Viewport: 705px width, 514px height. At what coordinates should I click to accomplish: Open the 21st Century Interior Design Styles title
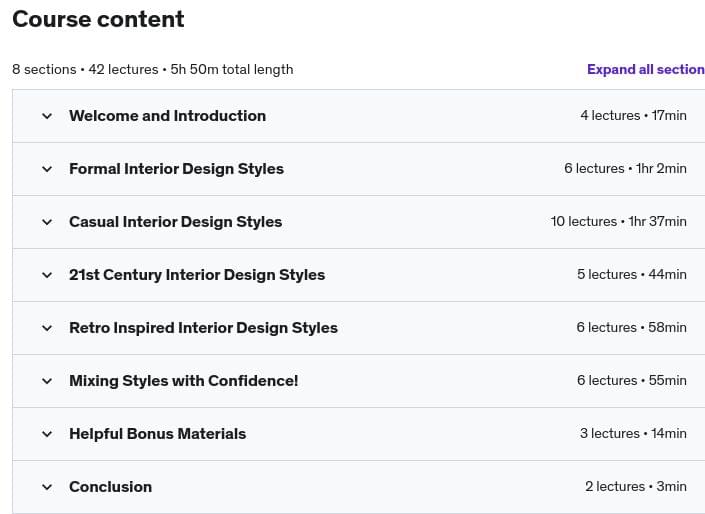[197, 275]
